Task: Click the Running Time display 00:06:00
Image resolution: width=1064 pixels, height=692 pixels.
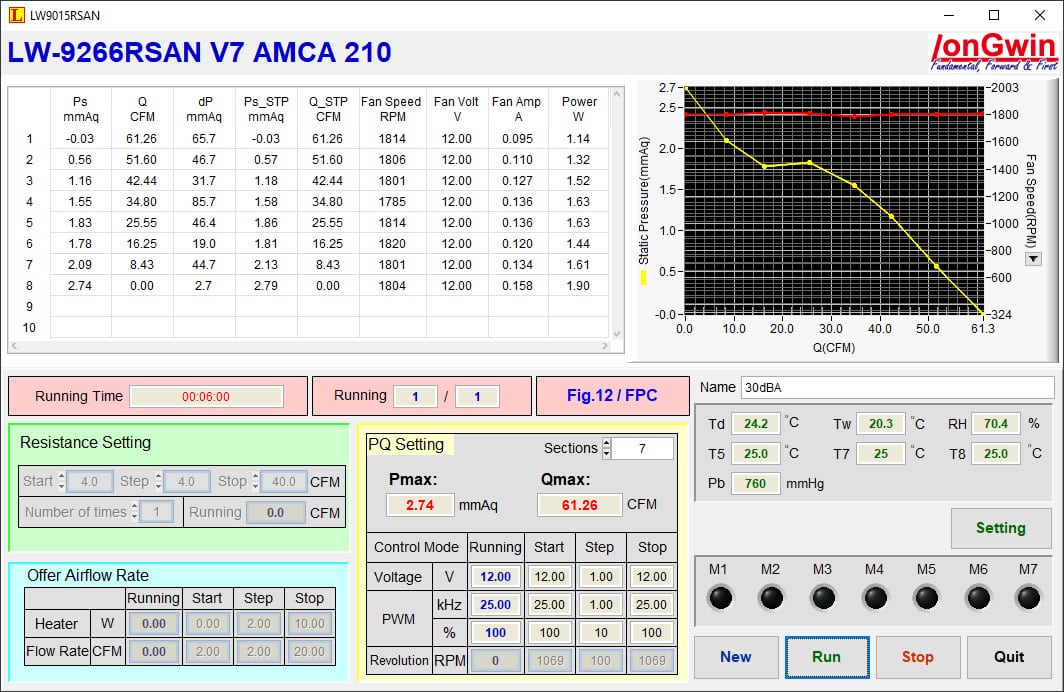Action: (x=206, y=396)
